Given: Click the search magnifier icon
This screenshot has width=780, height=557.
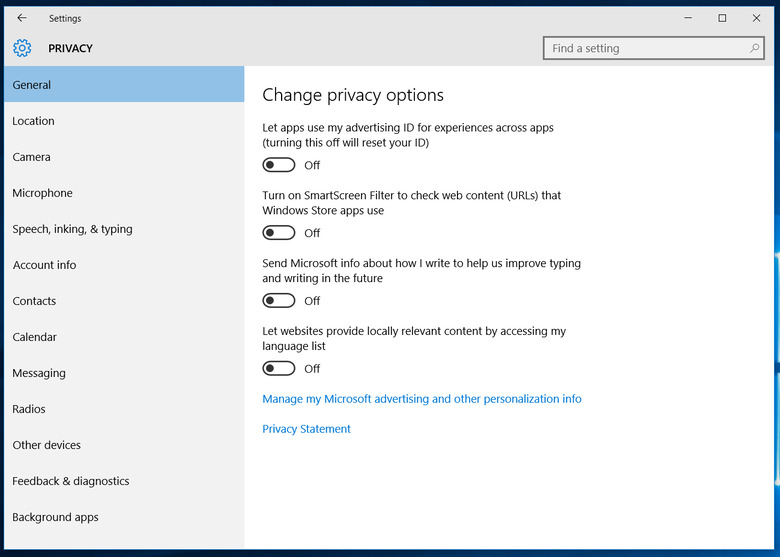Looking at the screenshot, I should pos(754,48).
